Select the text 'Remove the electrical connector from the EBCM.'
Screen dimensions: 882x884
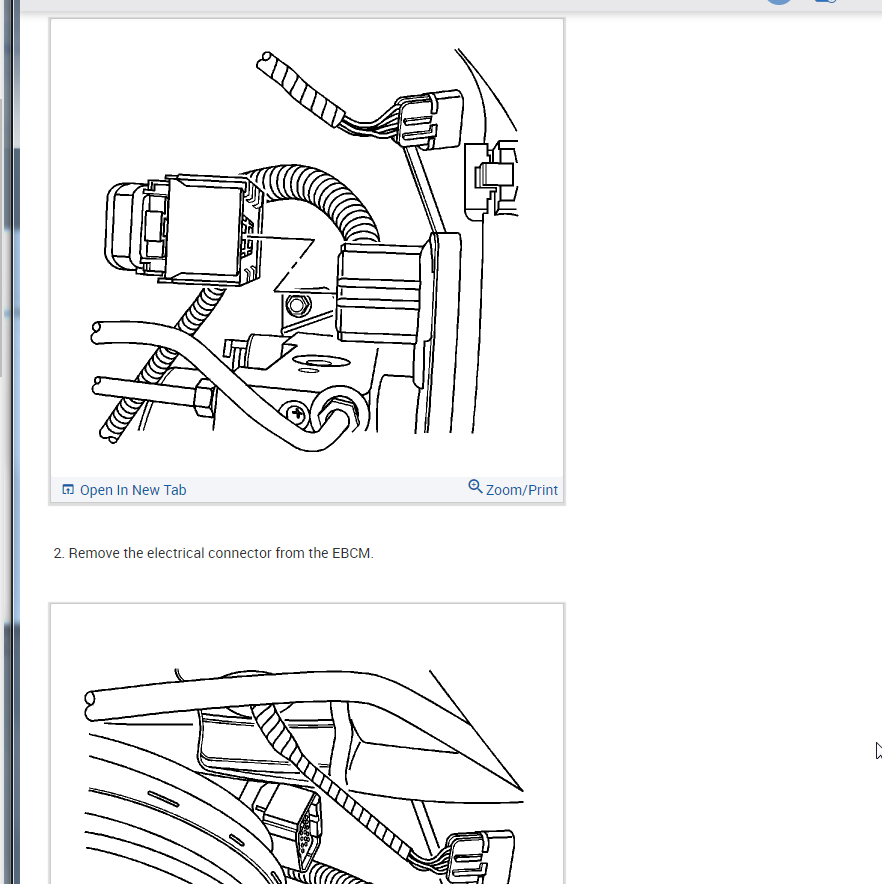click(221, 553)
